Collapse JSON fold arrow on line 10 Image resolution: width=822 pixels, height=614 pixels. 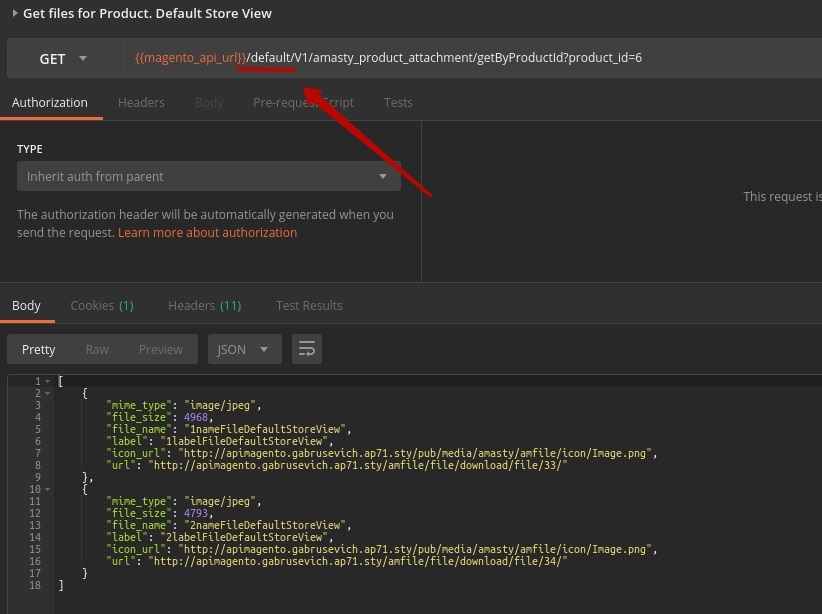[47, 489]
